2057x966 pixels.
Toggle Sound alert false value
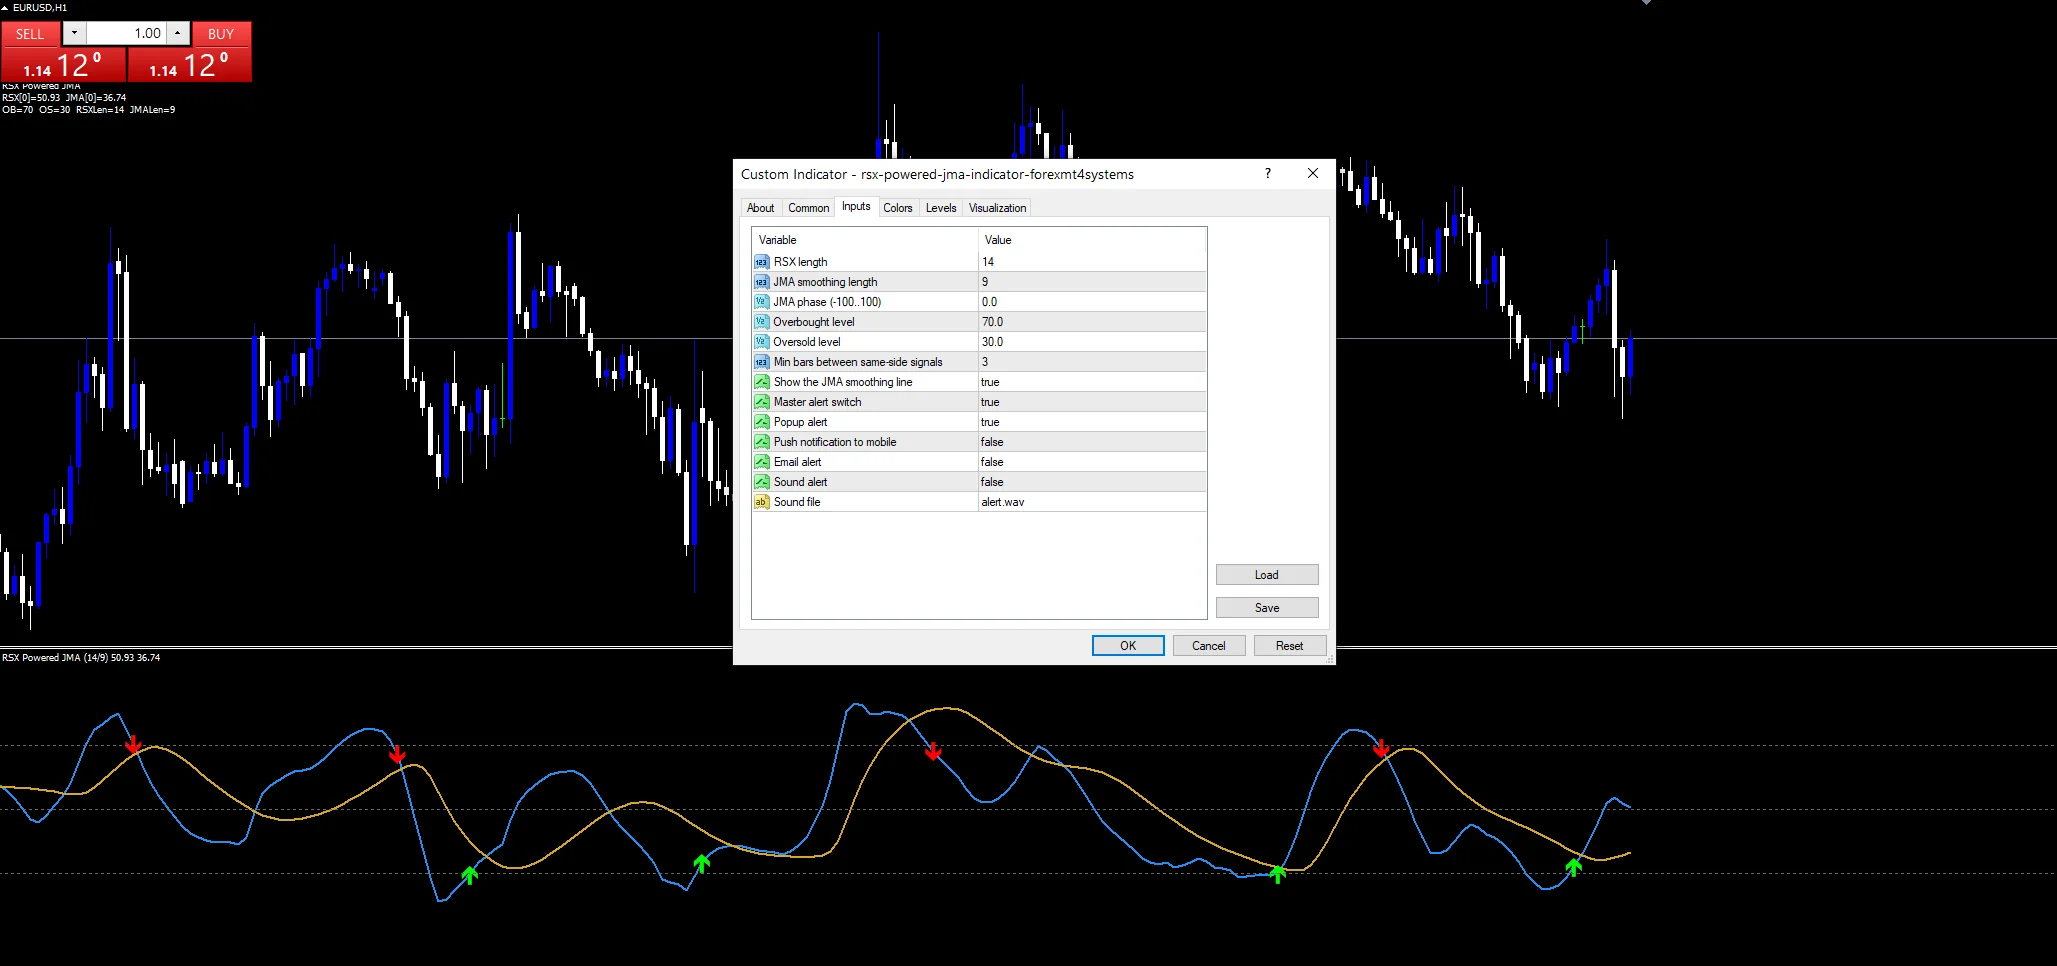(1092, 482)
